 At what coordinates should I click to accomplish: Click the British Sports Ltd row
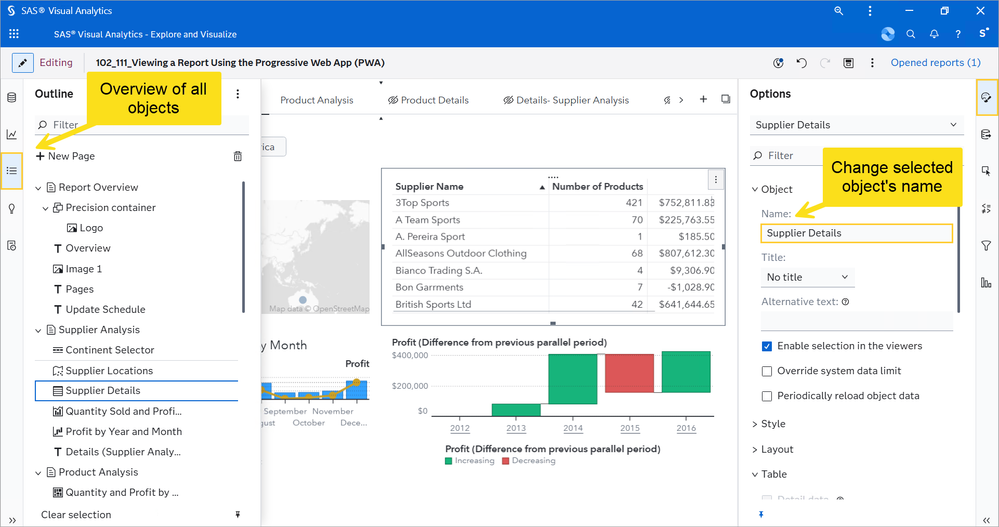(553, 305)
